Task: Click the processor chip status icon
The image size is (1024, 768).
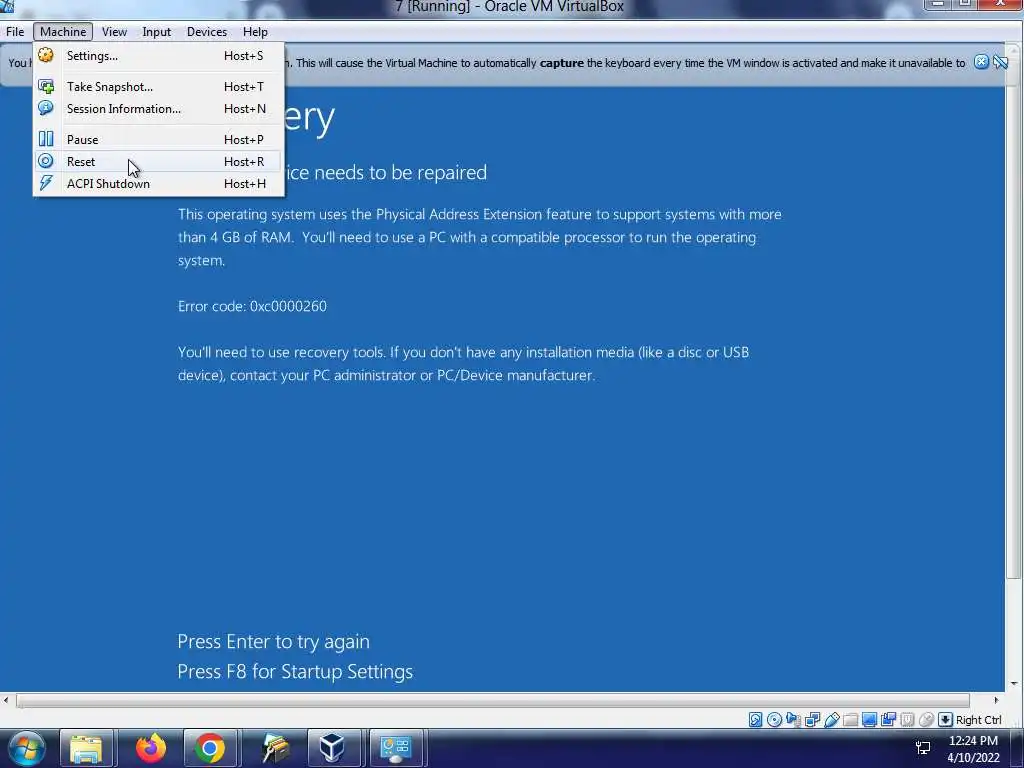Action: point(907,720)
